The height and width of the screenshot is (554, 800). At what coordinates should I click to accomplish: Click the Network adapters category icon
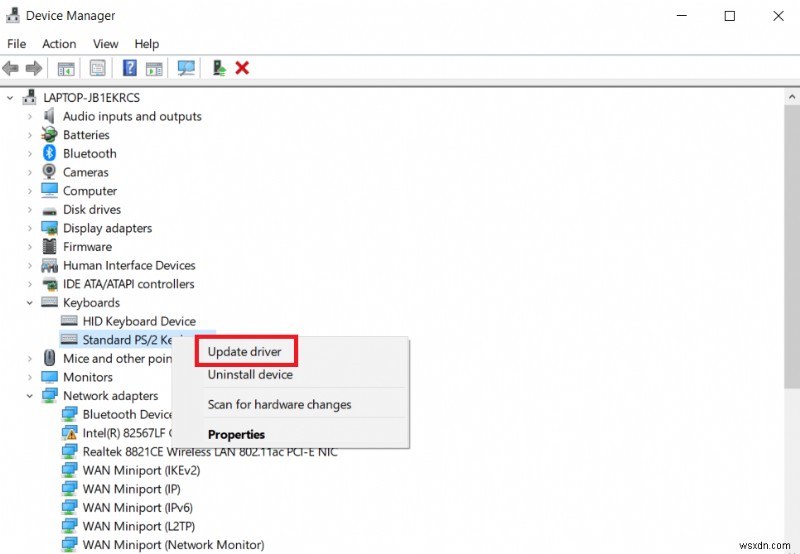pos(49,395)
